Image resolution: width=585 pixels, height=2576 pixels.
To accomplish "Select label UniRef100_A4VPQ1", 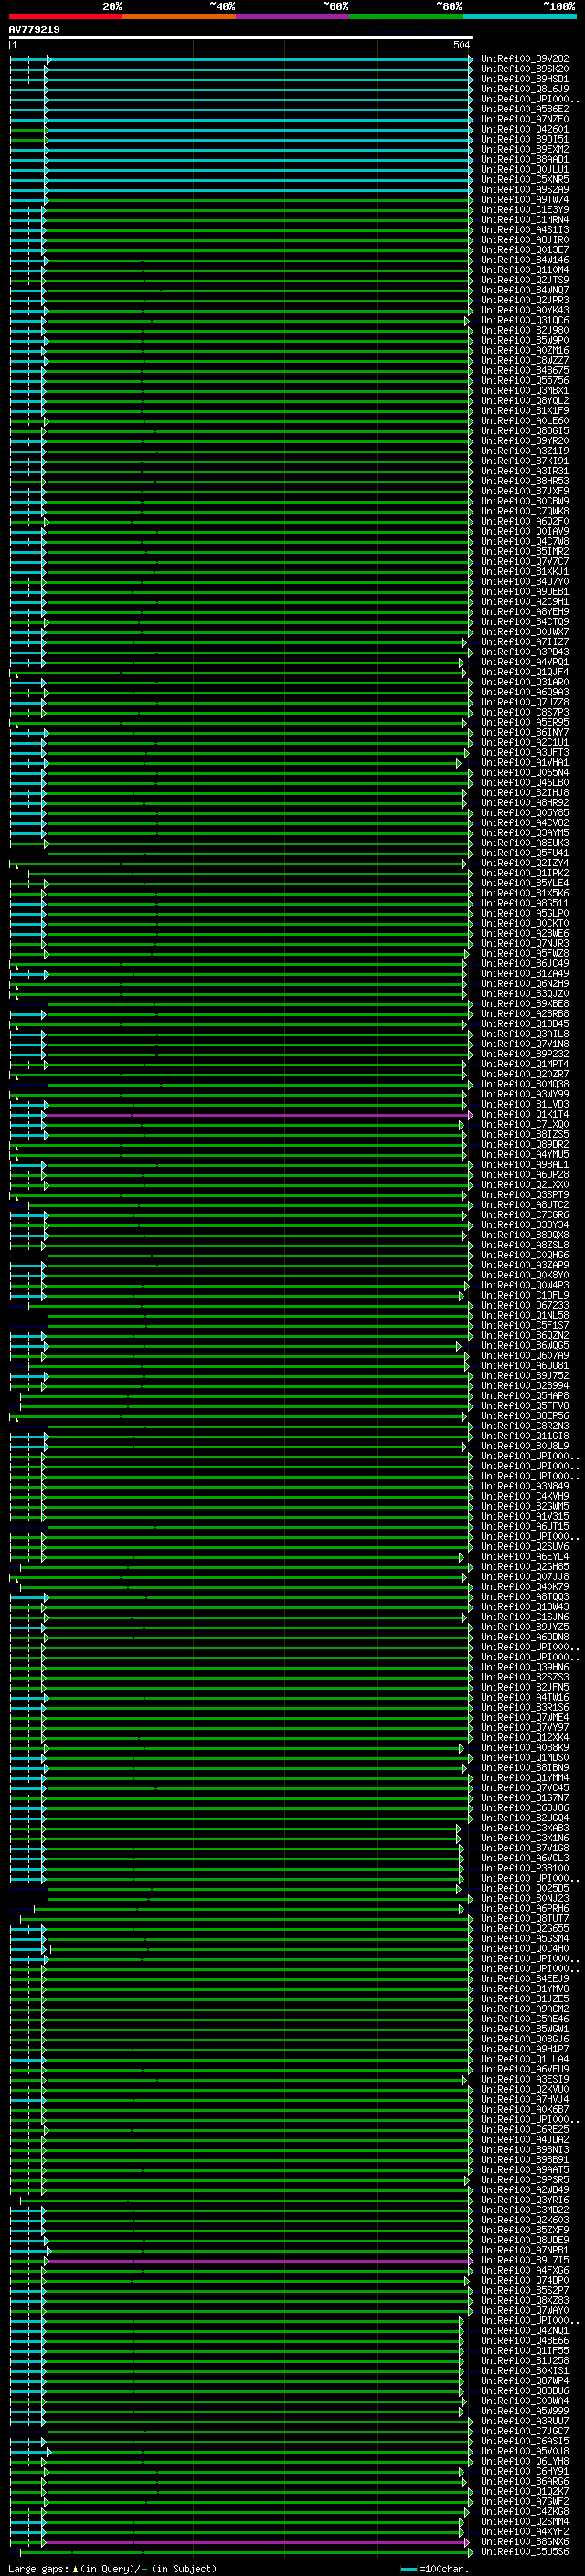I will click(x=525, y=662).
